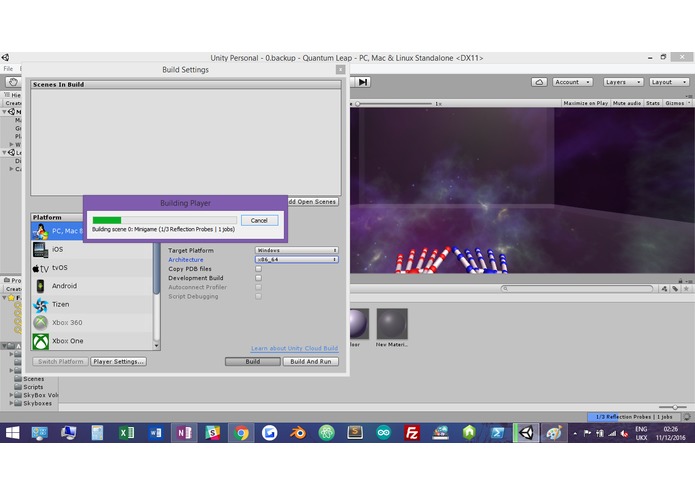
Task: Toggle Maximize on Play
Action: coord(585,103)
